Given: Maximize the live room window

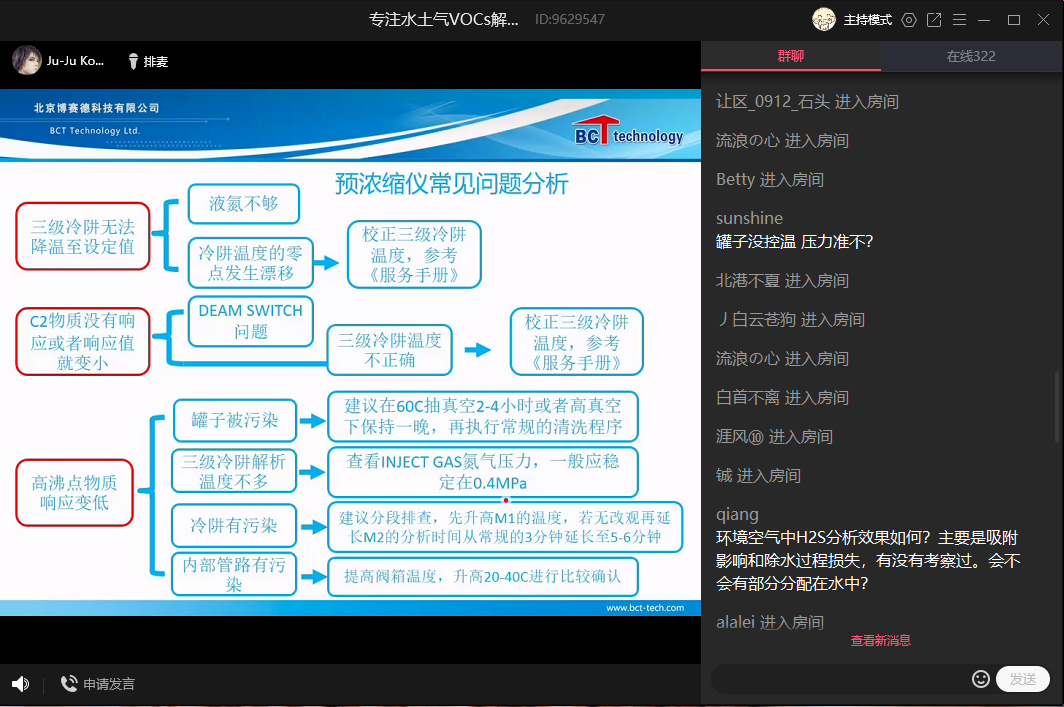Looking at the screenshot, I should [x=1014, y=20].
